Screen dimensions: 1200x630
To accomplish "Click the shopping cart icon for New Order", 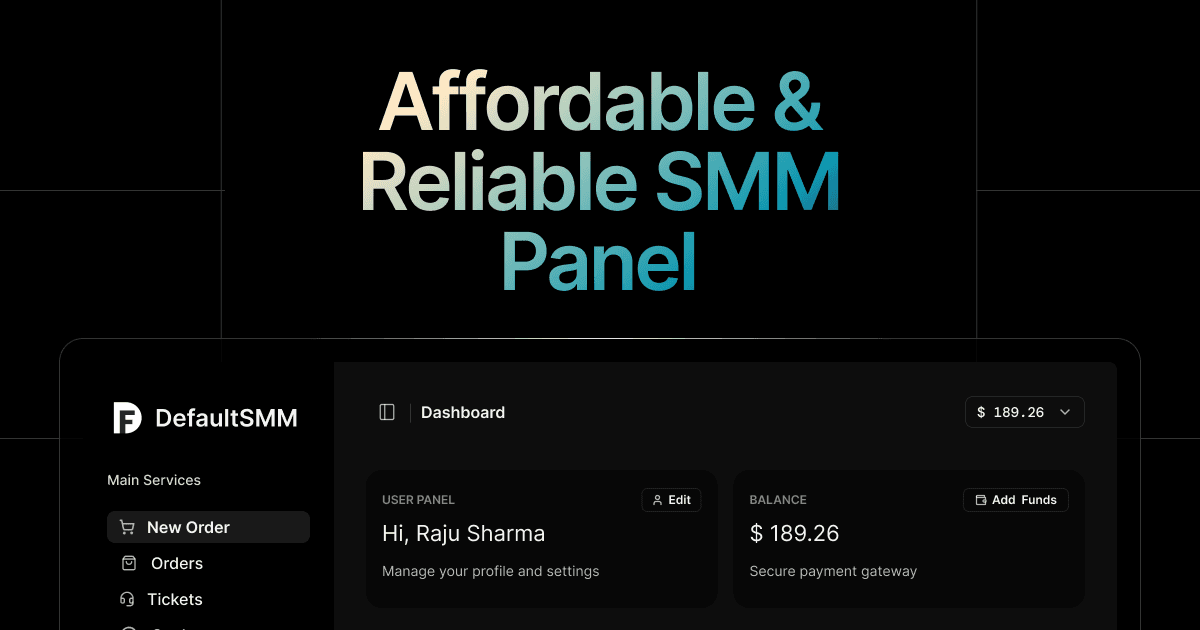I will pyautogui.click(x=127, y=527).
